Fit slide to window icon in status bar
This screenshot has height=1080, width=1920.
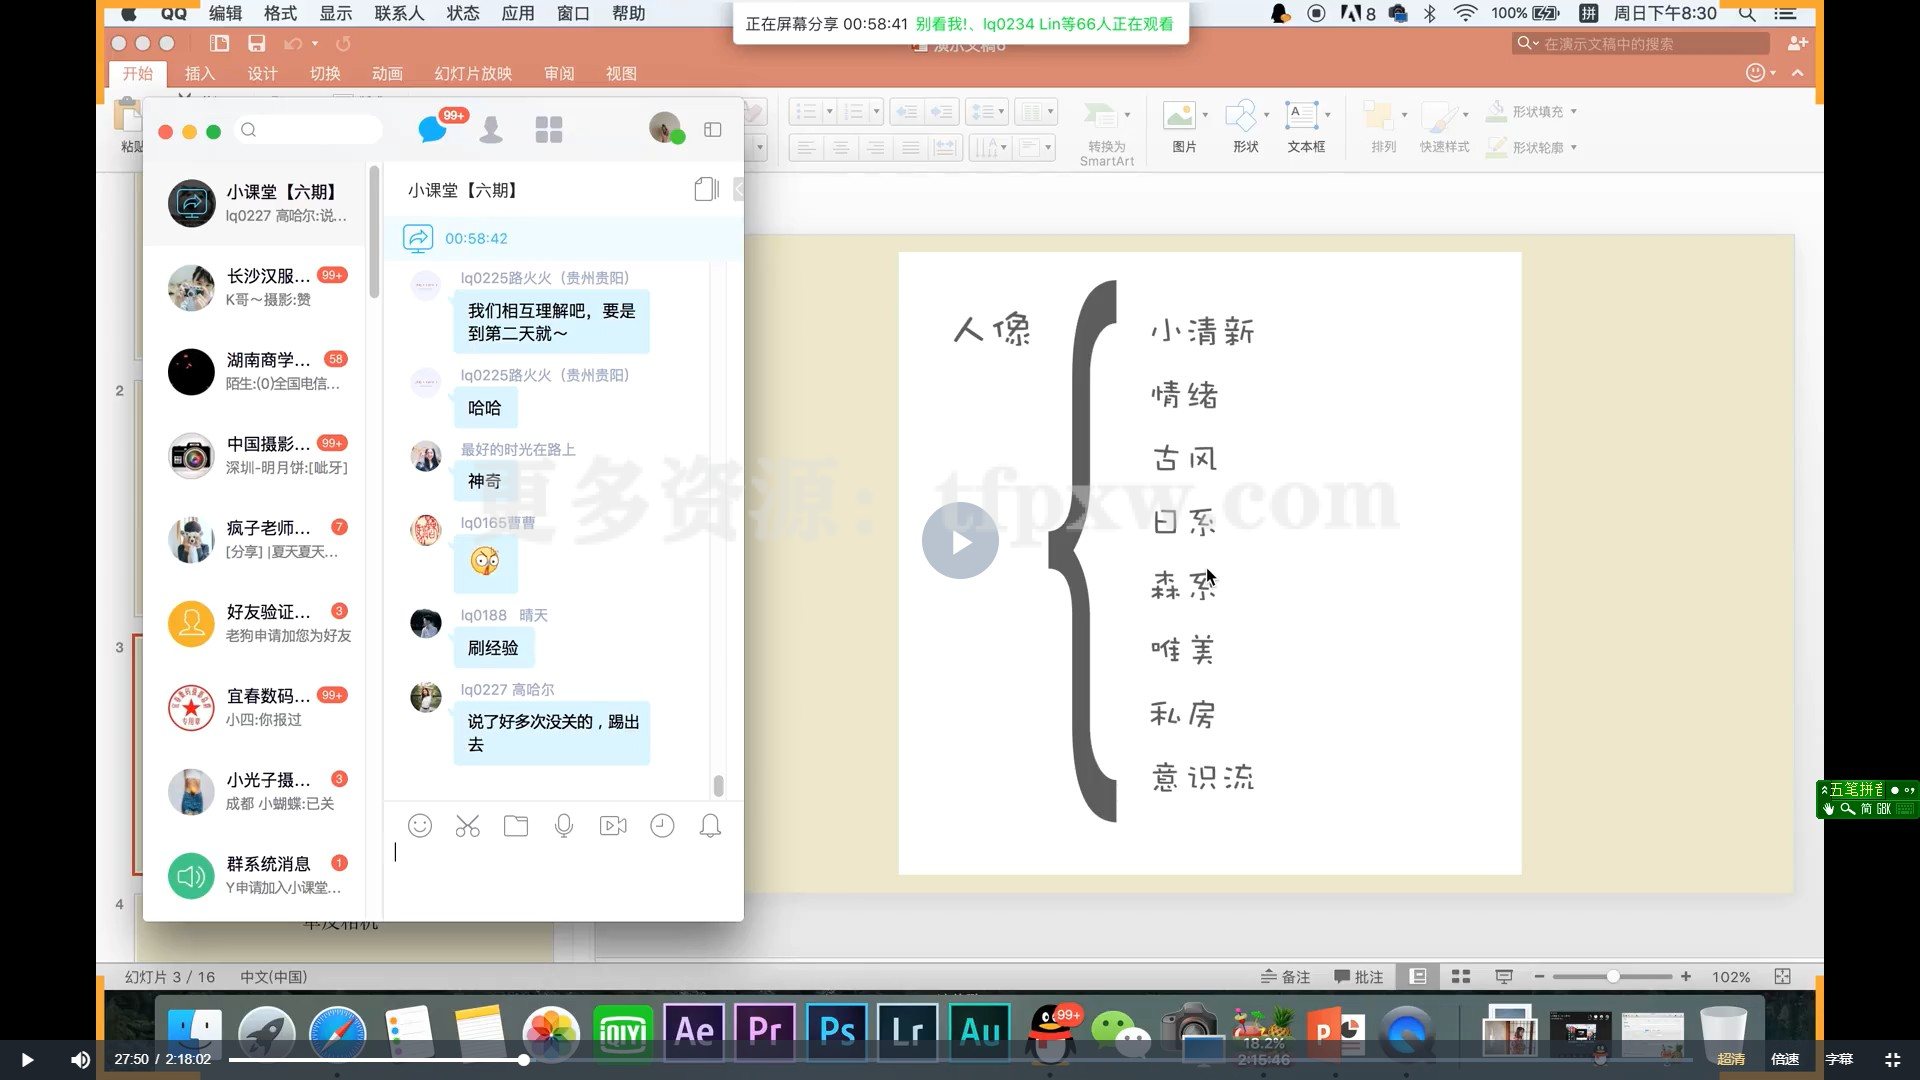pyautogui.click(x=1782, y=977)
